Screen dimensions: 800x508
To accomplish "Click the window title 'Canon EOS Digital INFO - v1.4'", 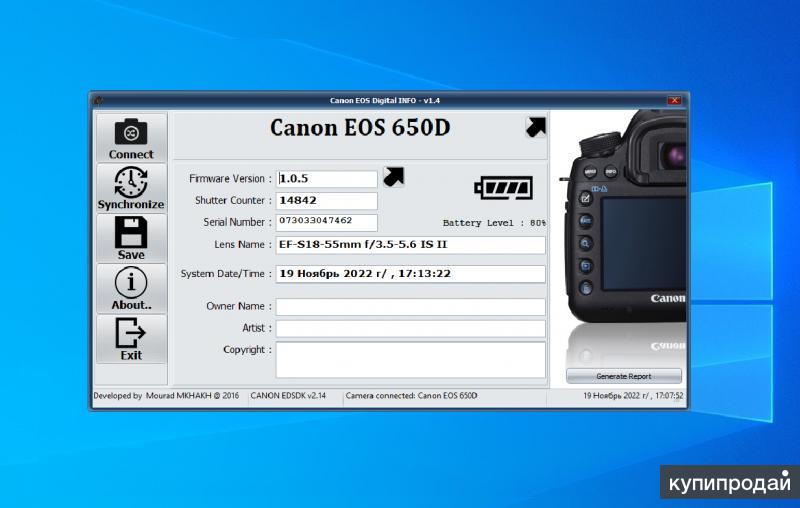I will pos(385,100).
